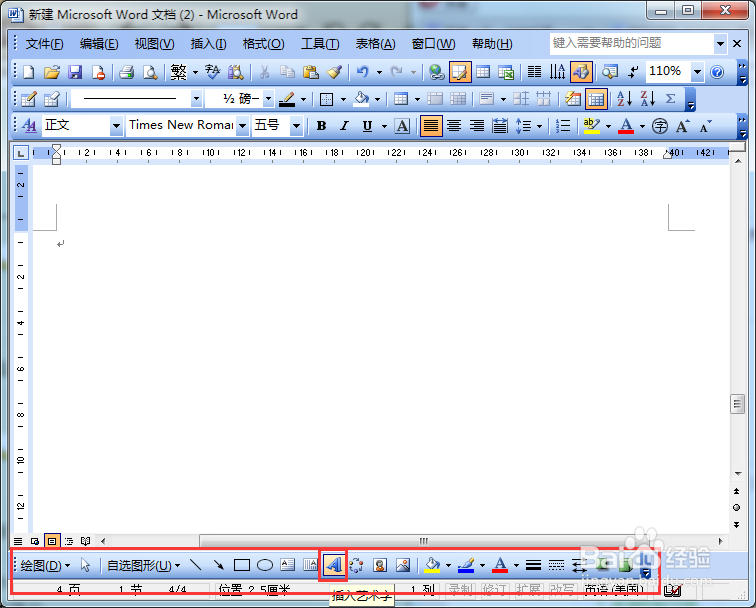Paste from clipboard icon
The image size is (756, 608).
[310, 72]
